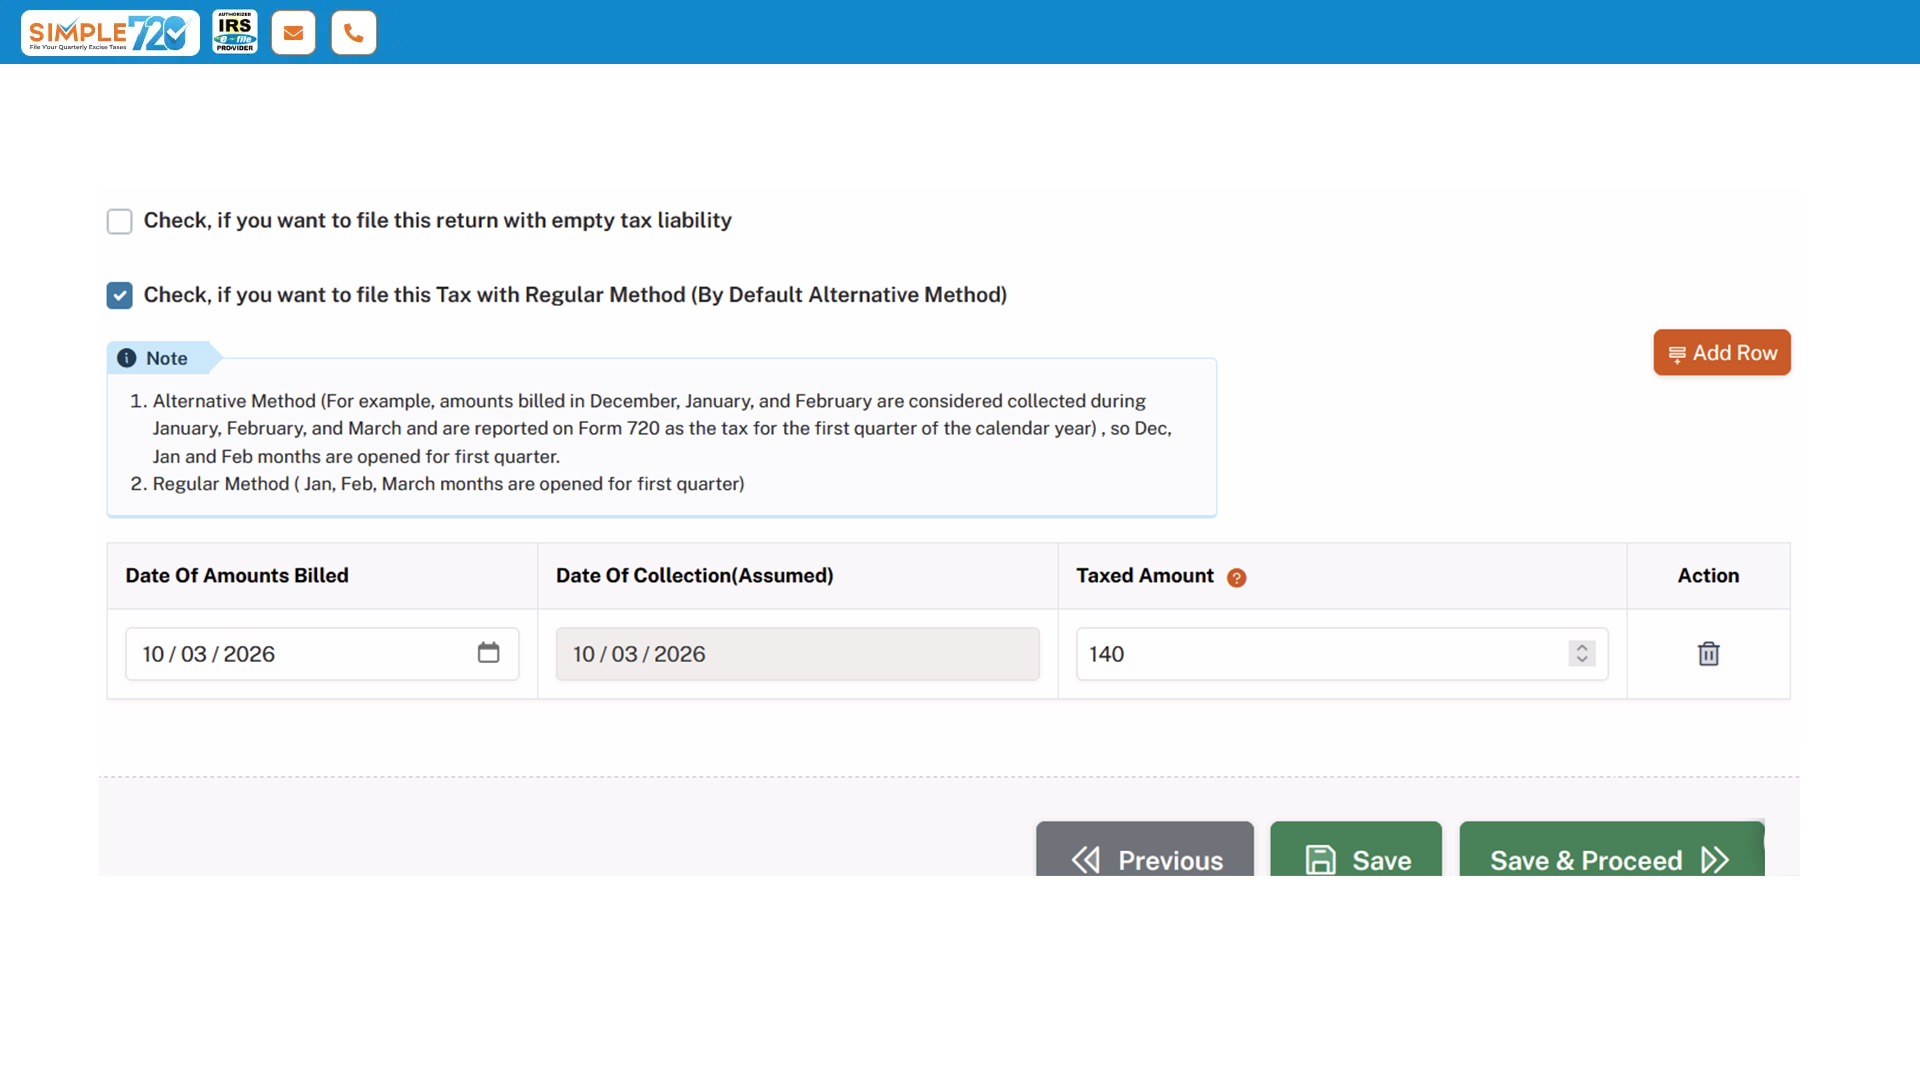
Task: Click the empty tax liability label text
Action: click(x=438, y=221)
